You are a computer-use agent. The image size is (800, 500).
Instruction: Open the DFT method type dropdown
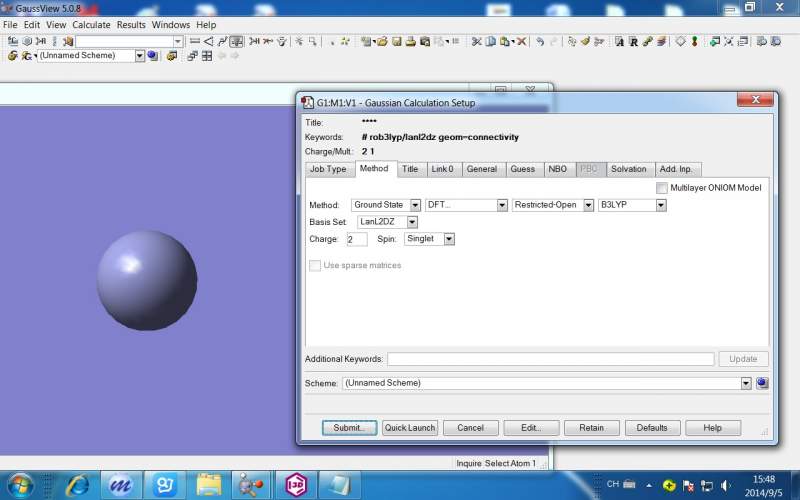click(x=502, y=205)
